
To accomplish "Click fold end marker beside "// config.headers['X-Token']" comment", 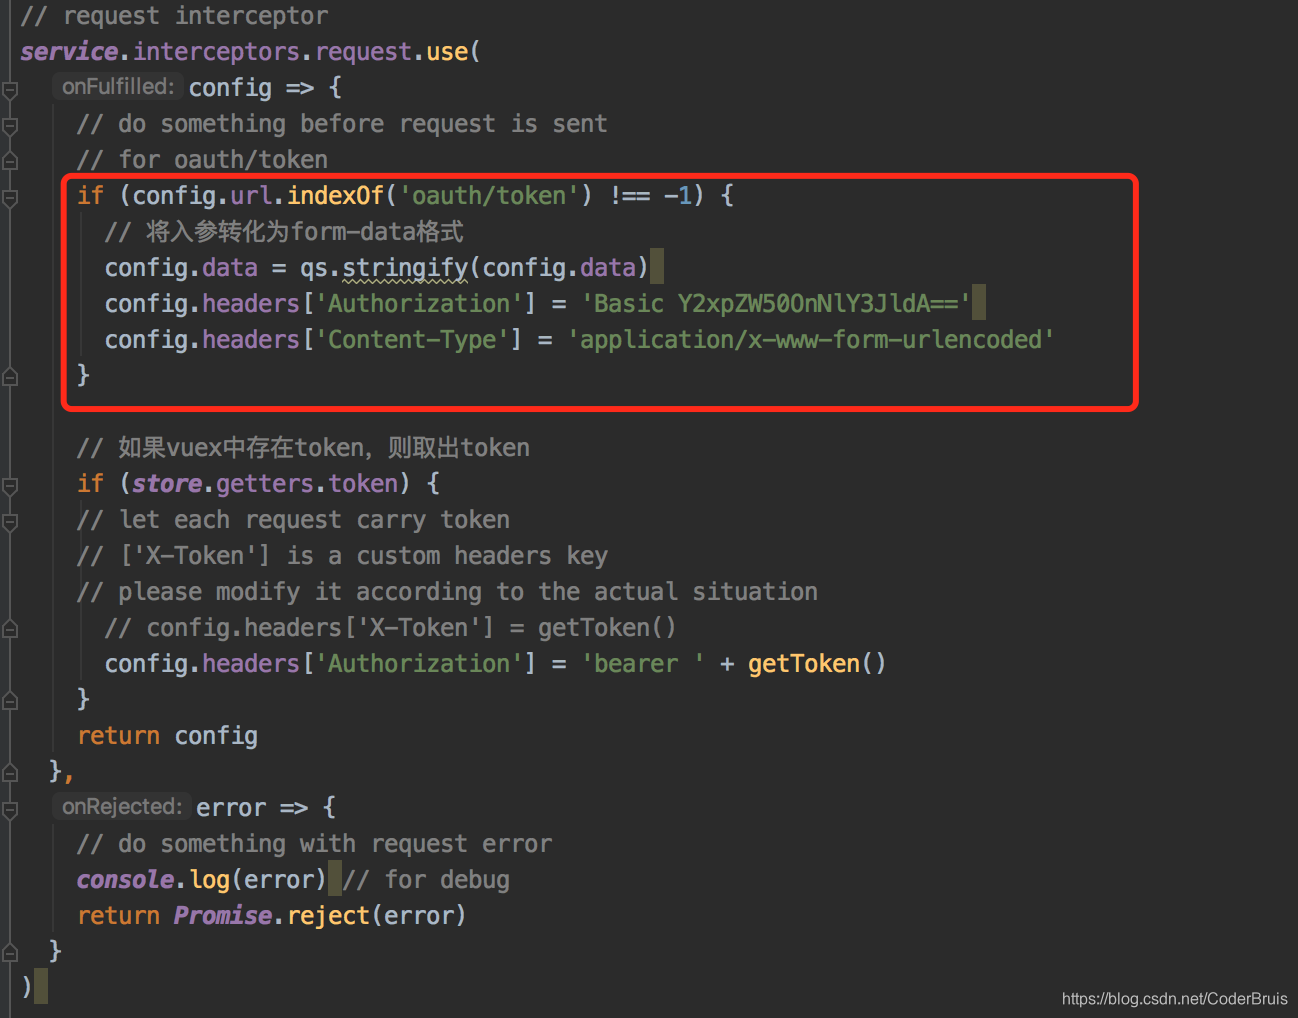I will click(10, 629).
